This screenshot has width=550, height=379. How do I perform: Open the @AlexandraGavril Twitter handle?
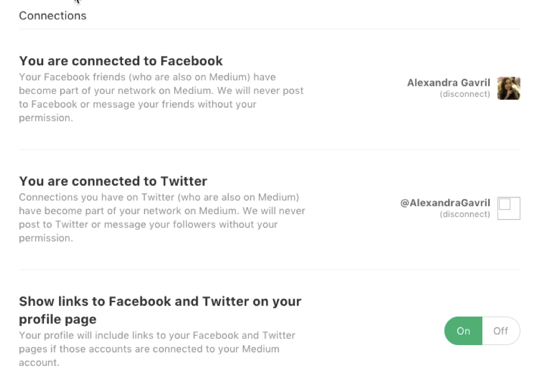click(x=445, y=203)
